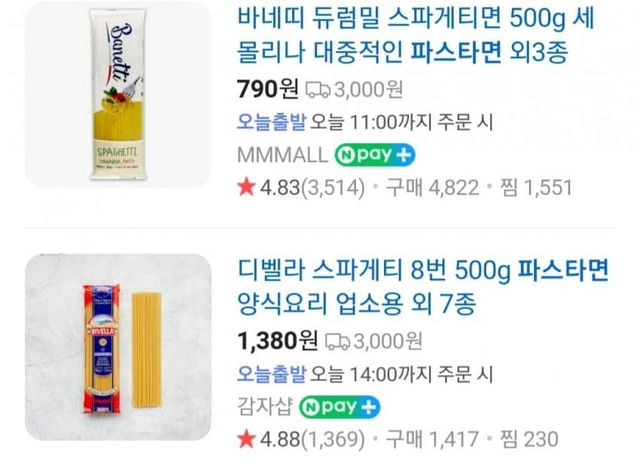Click the first 오늘출발 label with 11:00 cutoff

(x=271, y=122)
